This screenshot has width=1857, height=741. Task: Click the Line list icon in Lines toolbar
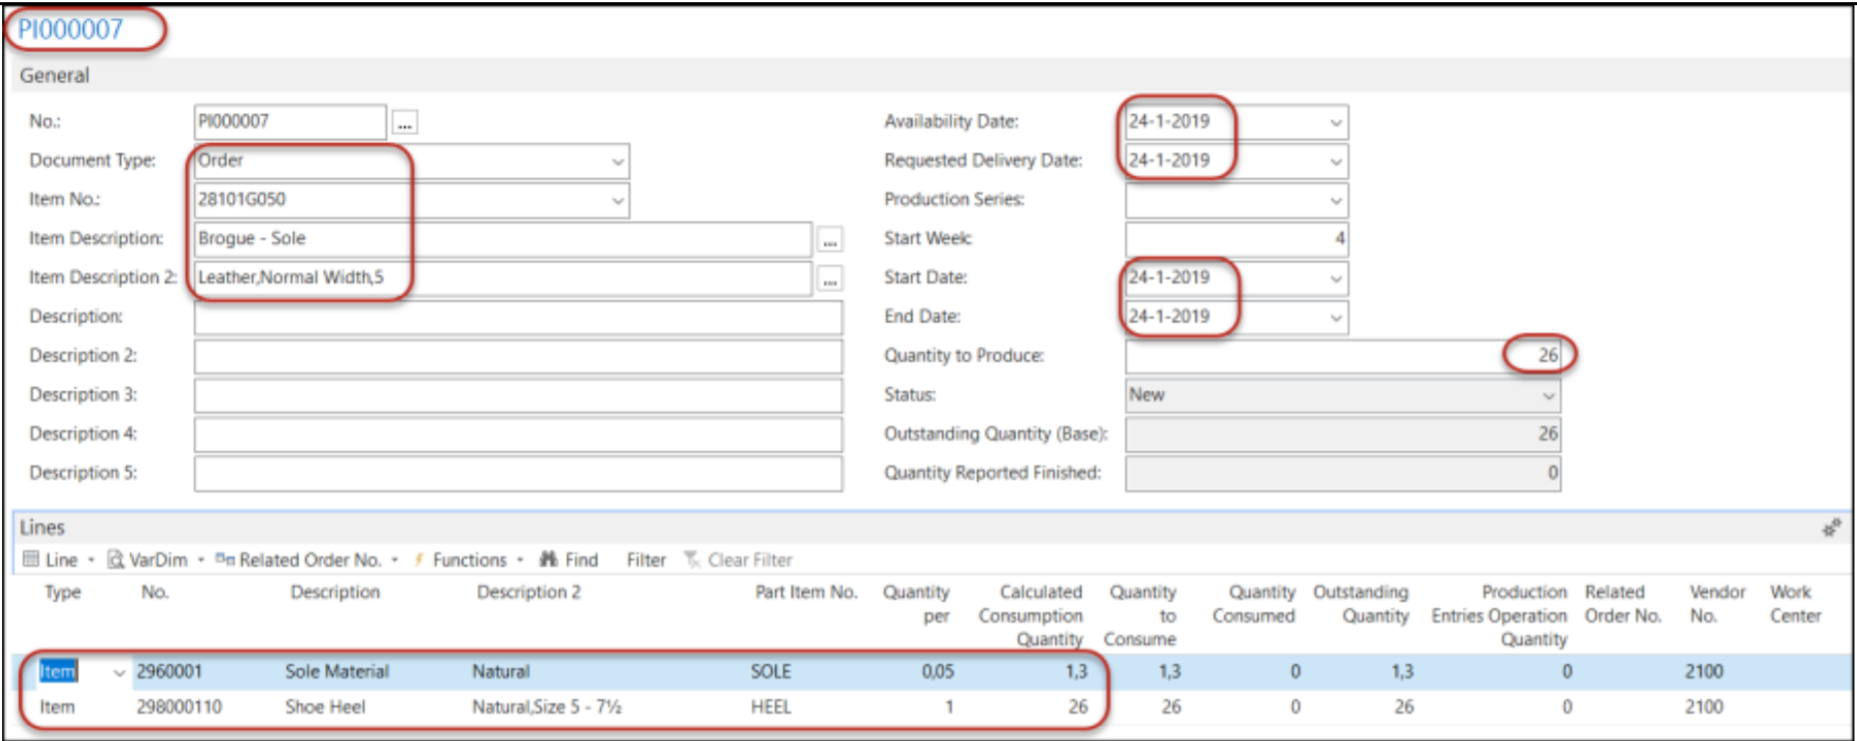pos(31,559)
